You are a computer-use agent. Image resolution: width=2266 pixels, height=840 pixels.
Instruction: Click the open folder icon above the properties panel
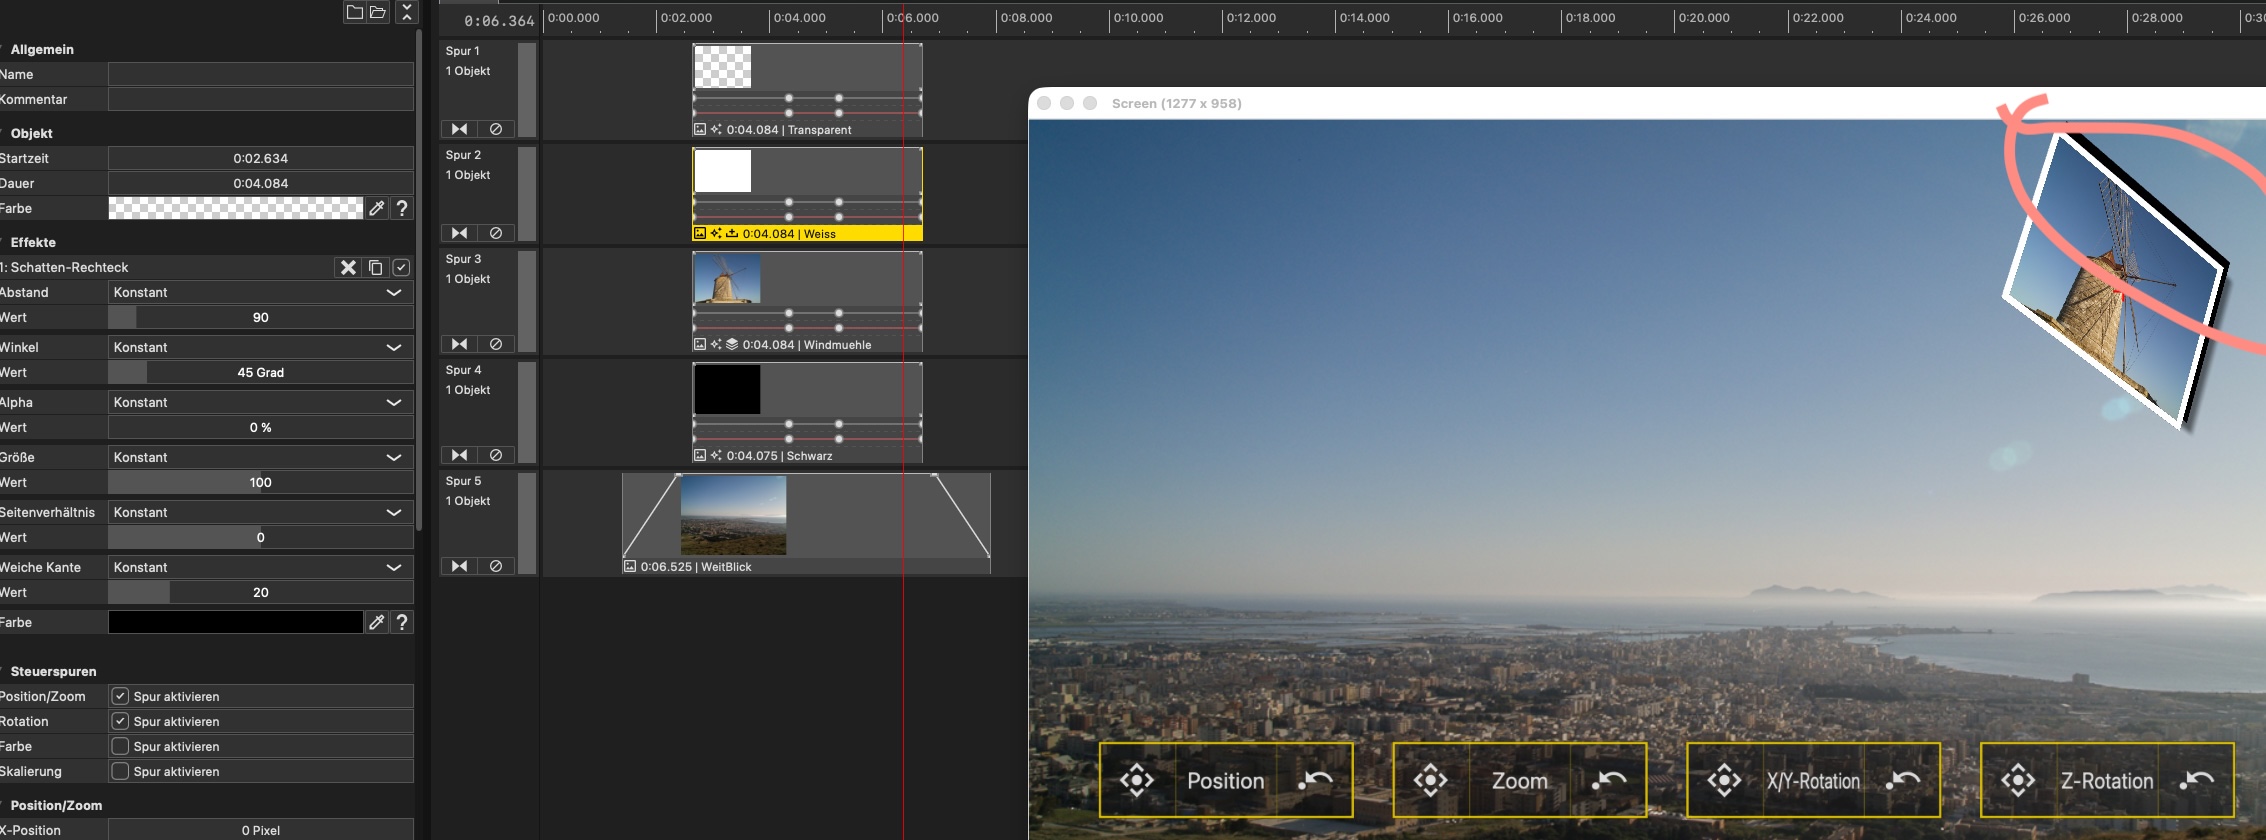(x=378, y=12)
